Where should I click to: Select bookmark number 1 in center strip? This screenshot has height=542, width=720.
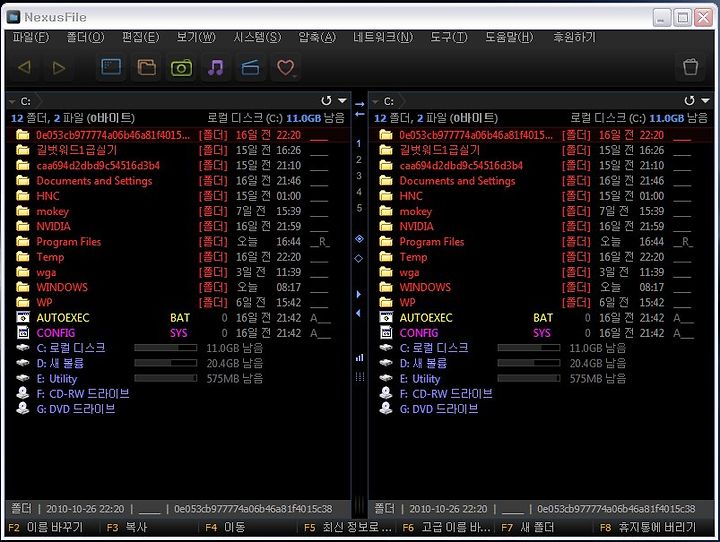click(359, 143)
